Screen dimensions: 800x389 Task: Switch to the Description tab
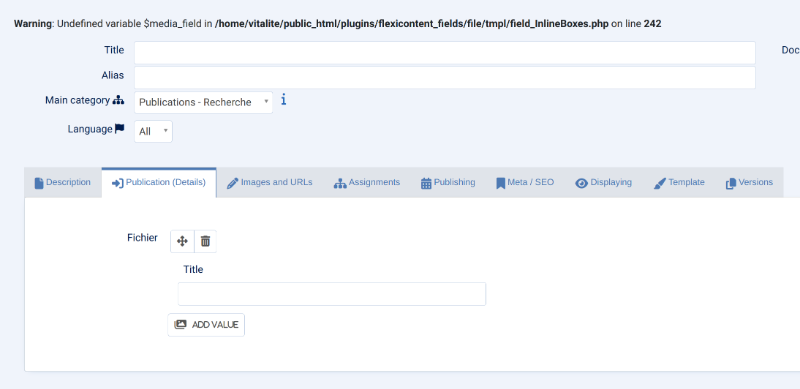(x=63, y=182)
